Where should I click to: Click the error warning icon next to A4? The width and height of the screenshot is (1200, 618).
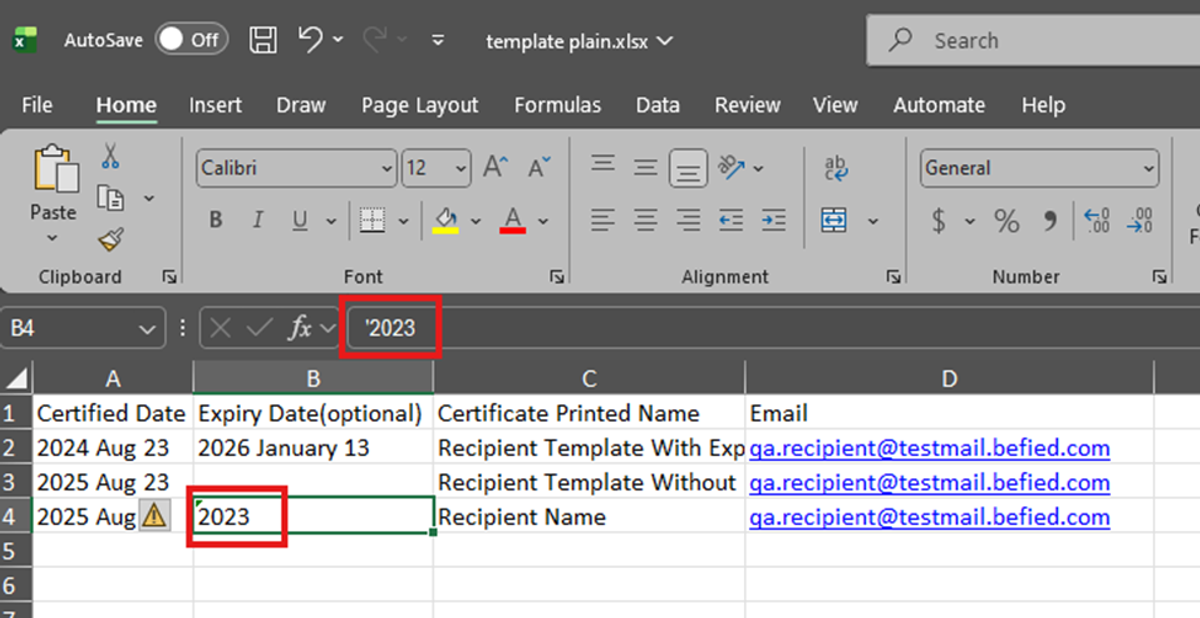pyautogui.click(x=153, y=516)
